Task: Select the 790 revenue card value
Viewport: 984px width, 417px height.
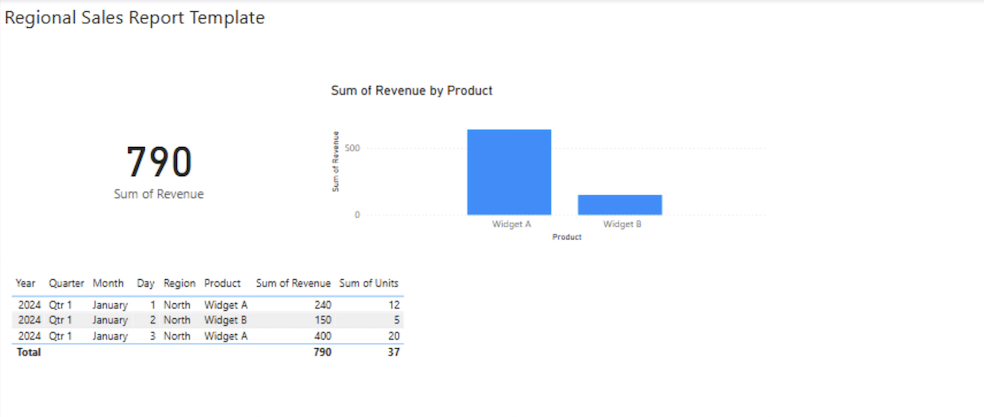Action: tap(159, 162)
